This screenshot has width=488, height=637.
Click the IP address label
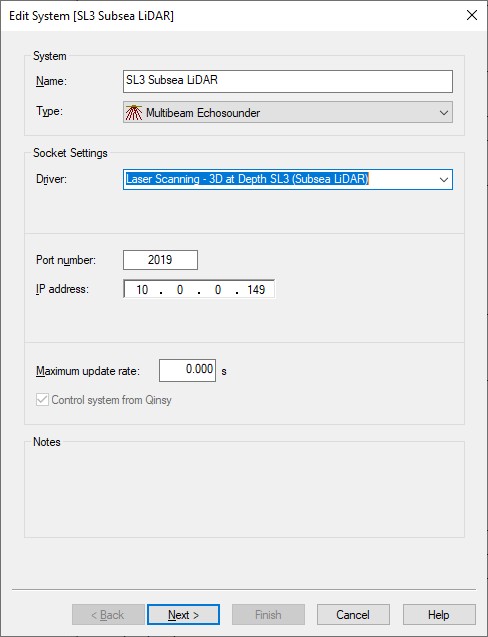pos(62,289)
